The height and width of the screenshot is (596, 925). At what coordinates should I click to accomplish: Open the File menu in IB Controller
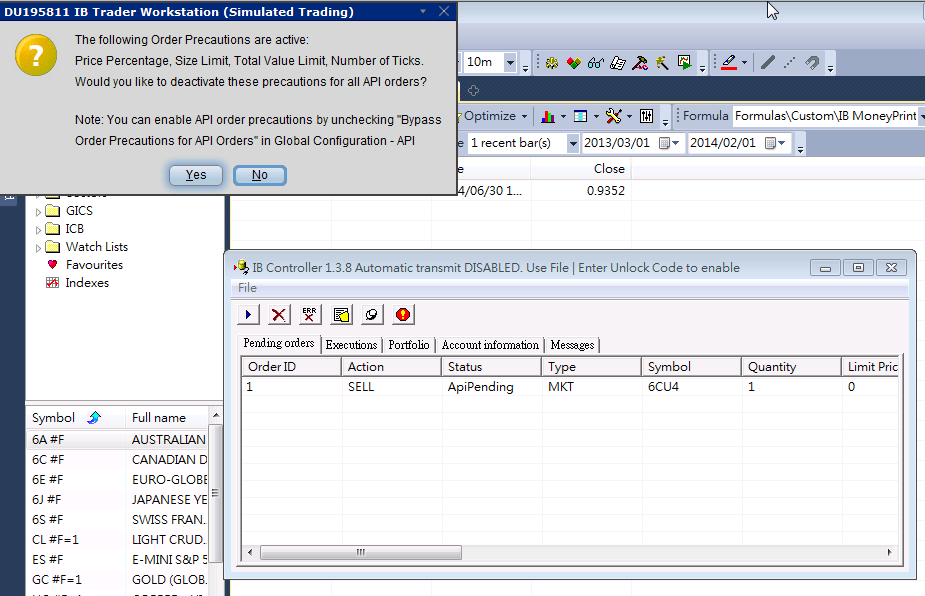point(247,288)
